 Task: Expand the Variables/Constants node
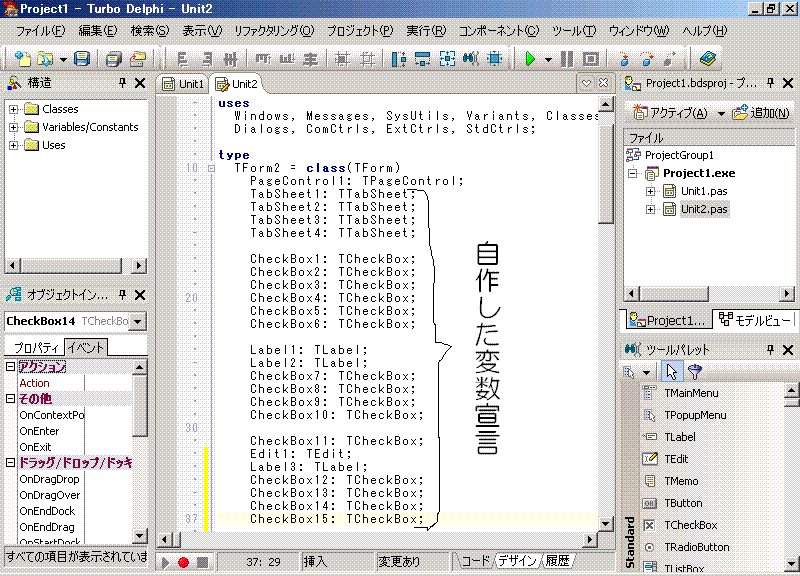14,127
